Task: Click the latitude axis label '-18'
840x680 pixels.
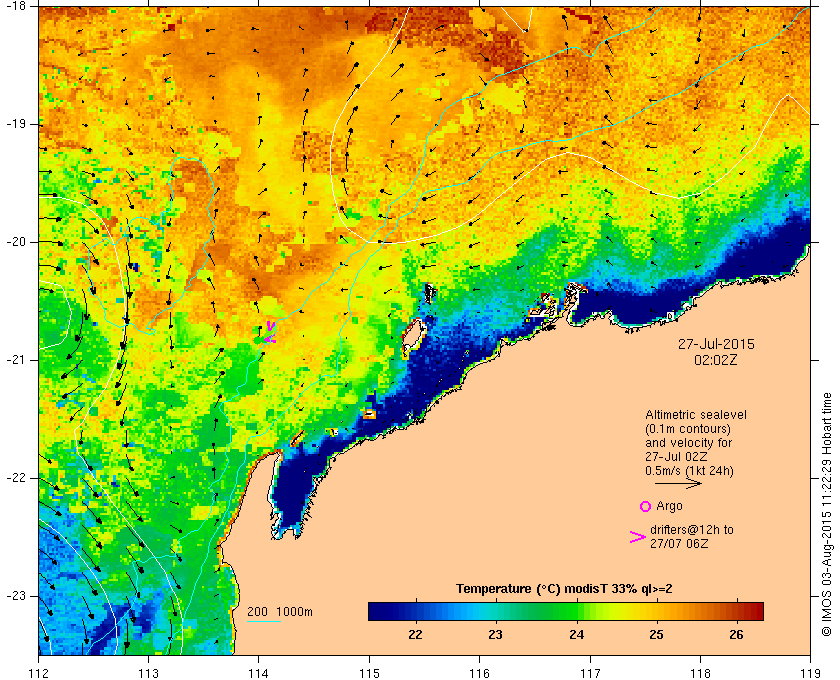Action: click(14, 6)
